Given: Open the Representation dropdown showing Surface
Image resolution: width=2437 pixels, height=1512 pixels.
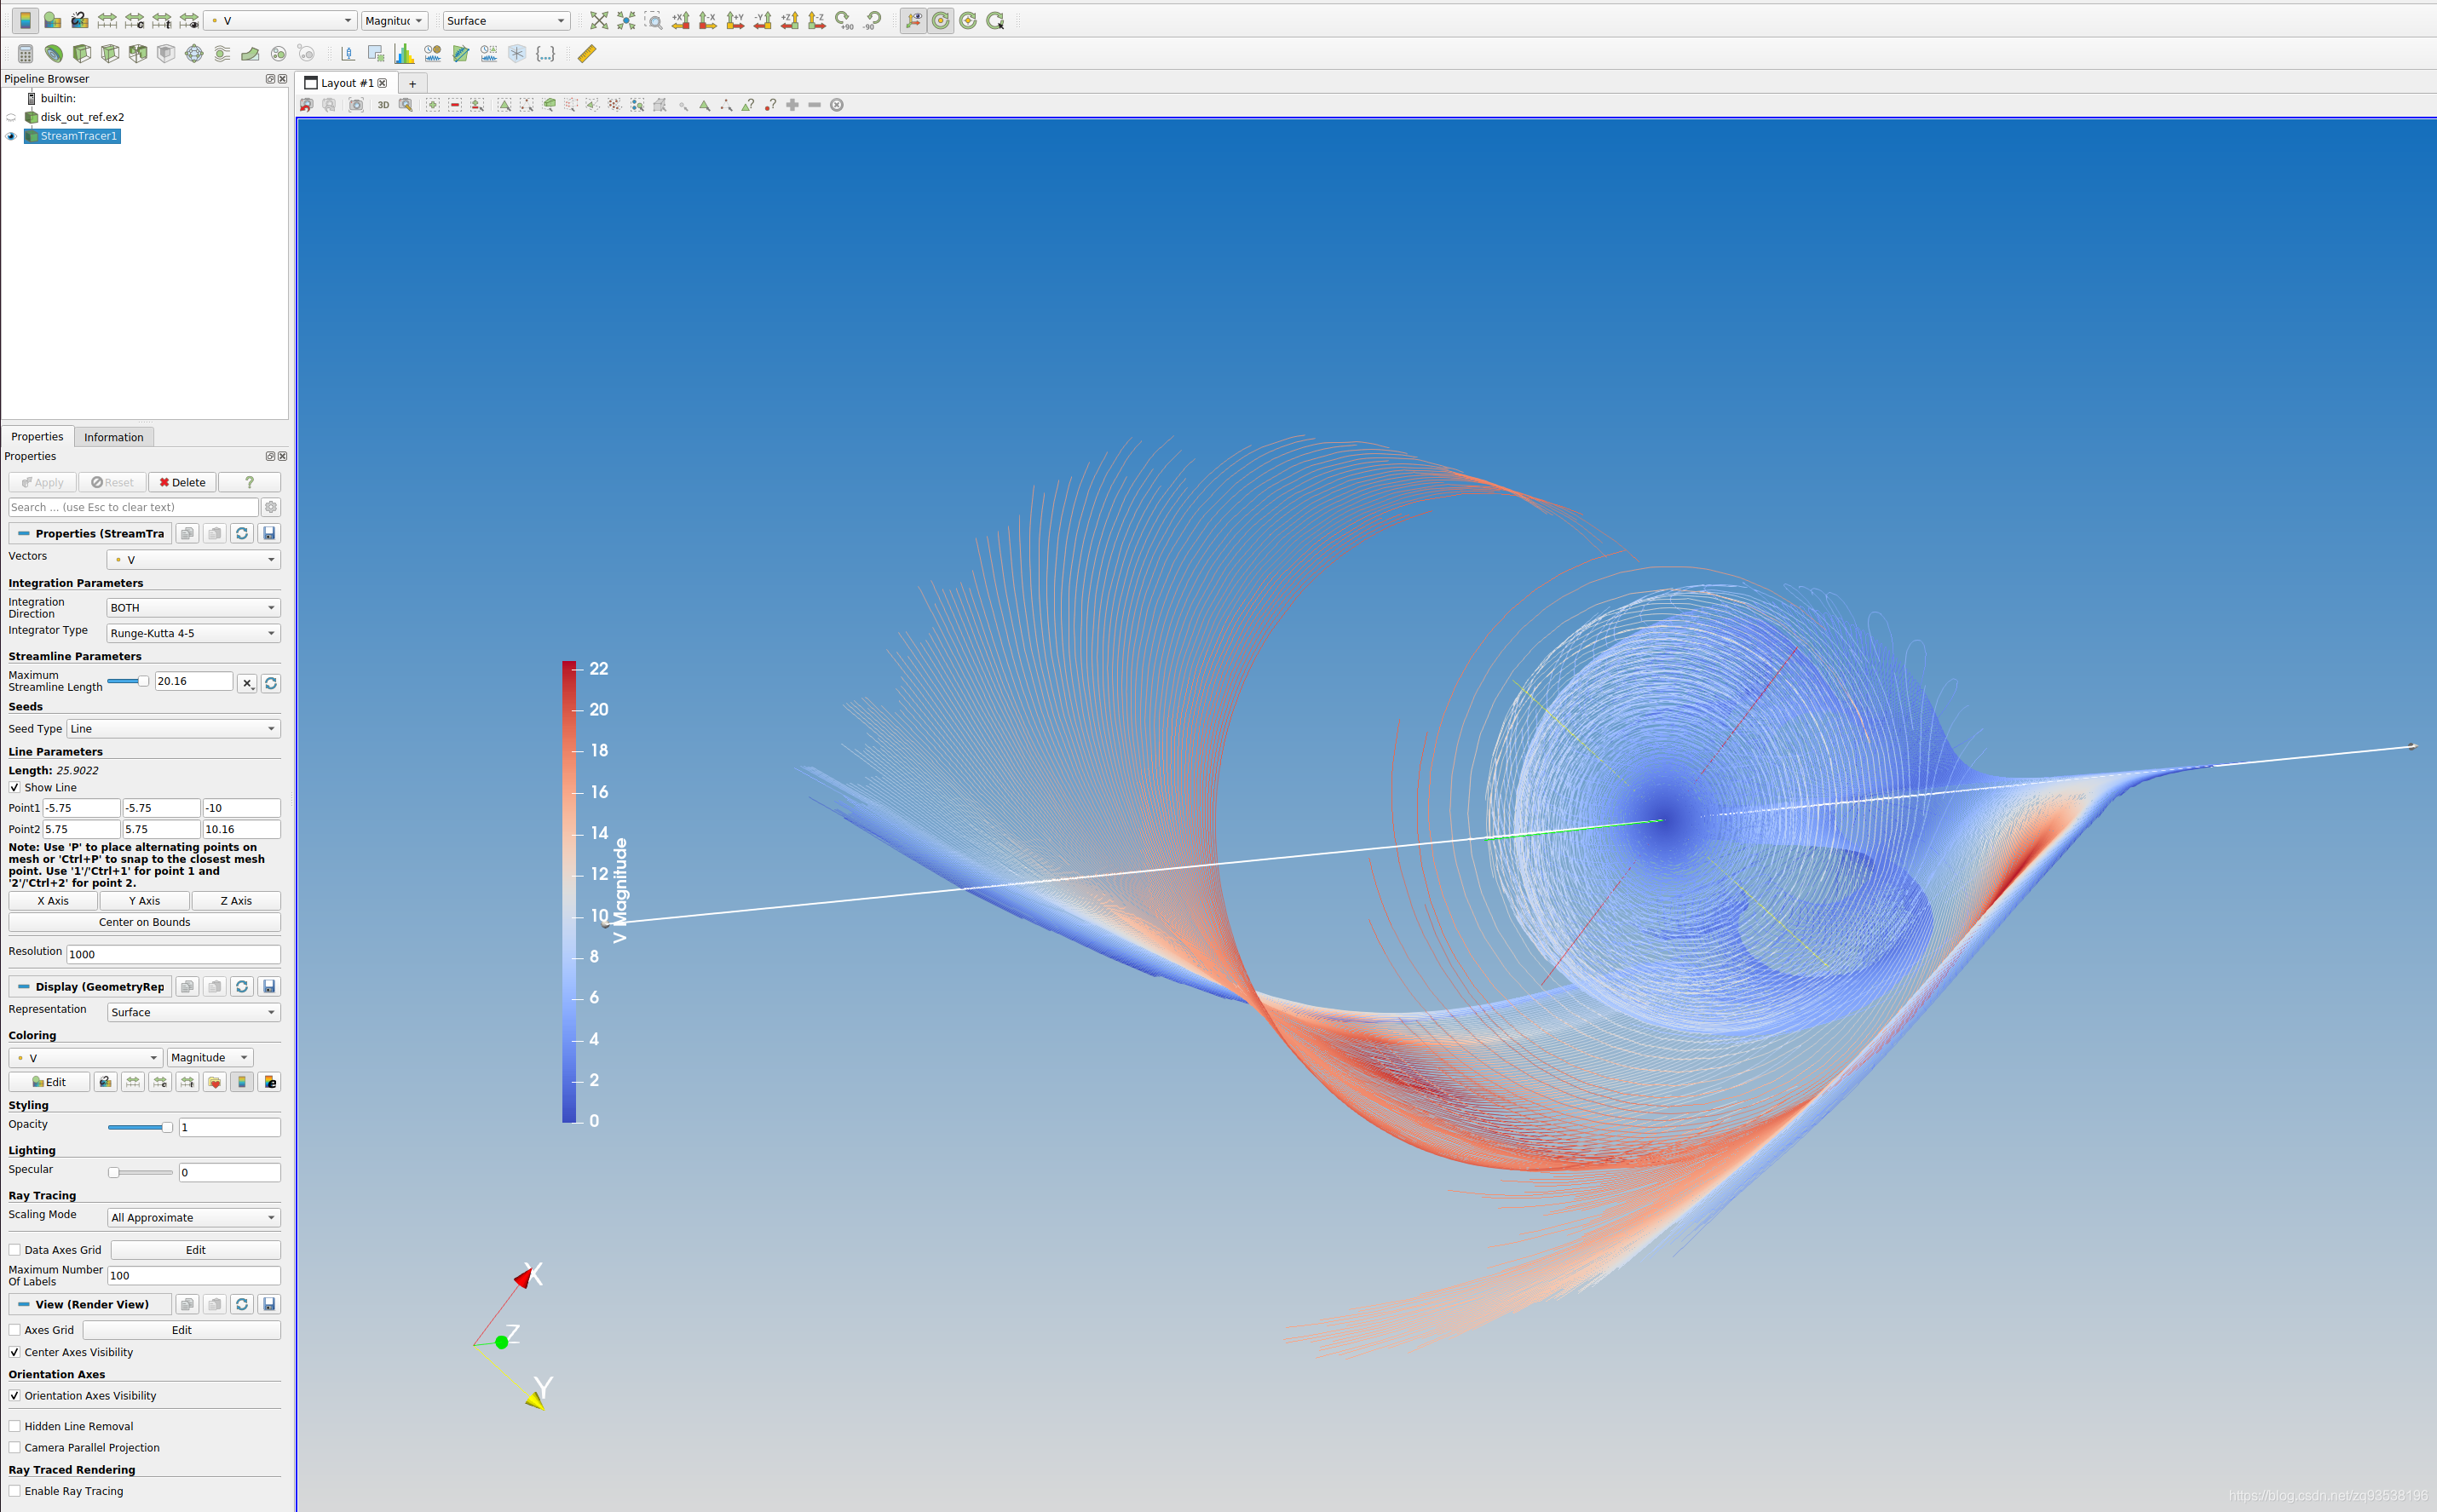Looking at the screenshot, I should point(192,1011).
